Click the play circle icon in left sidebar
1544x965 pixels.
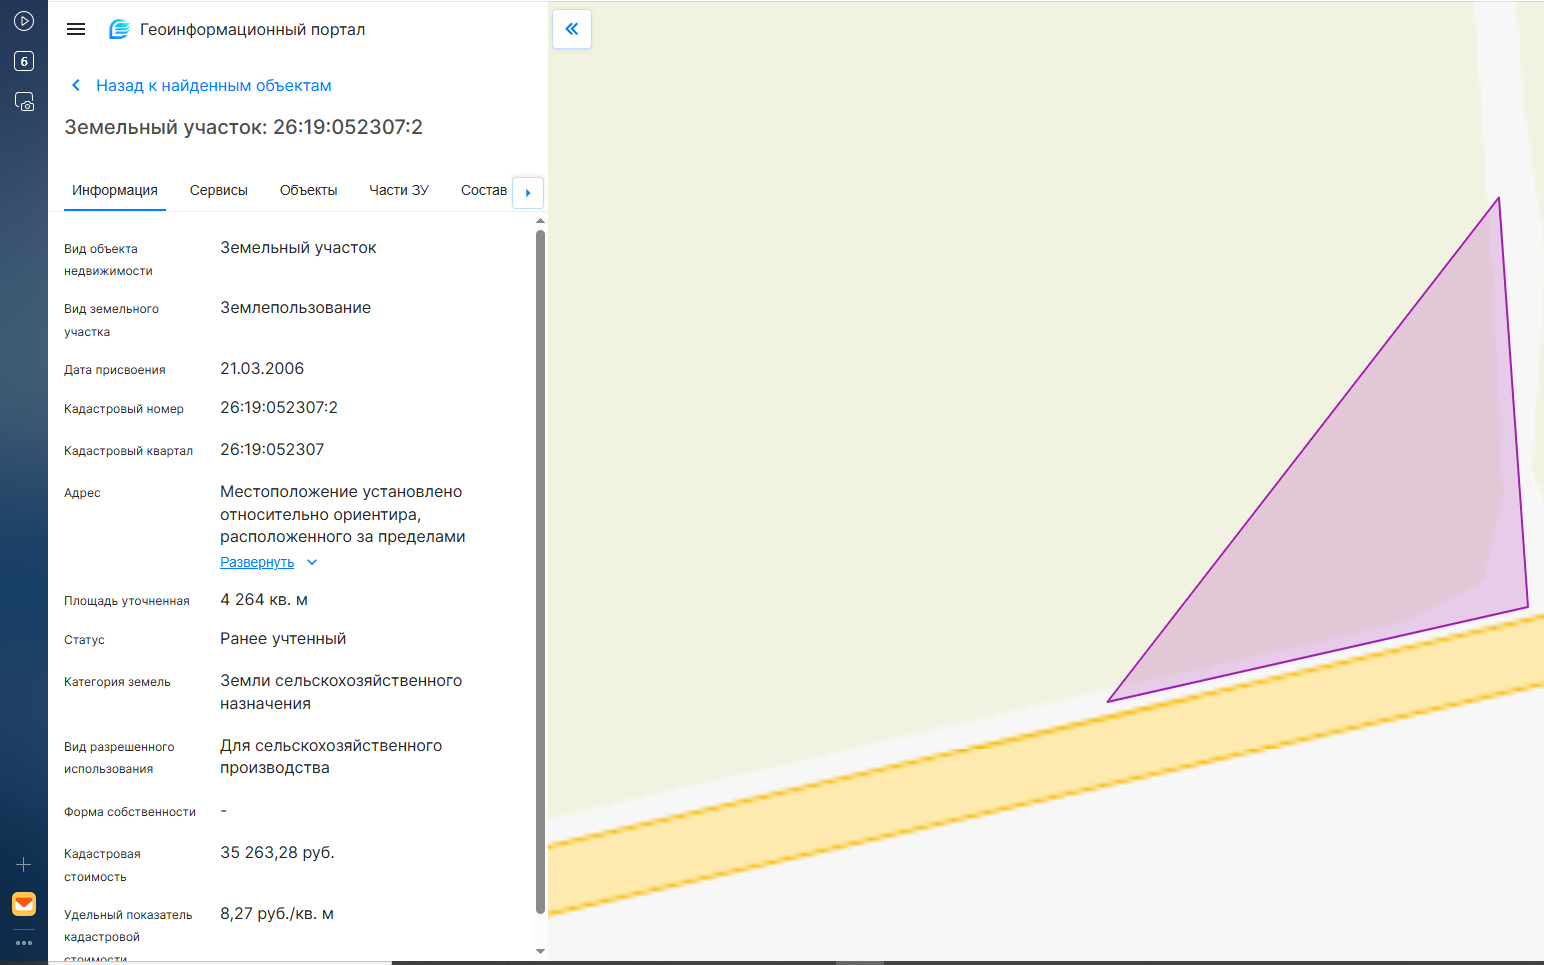click(24, 21)
